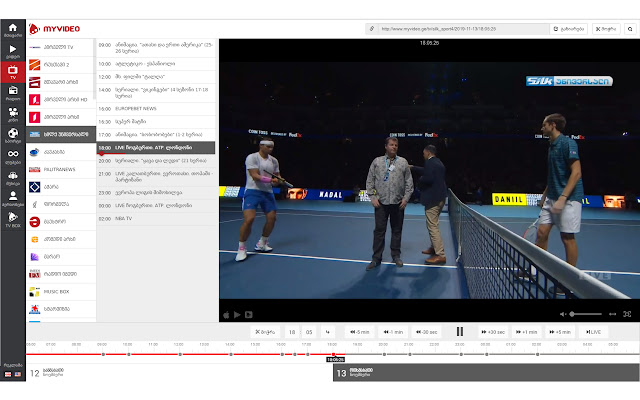Click the hour field showing 18
640x400 pixels.
coord(292,332)
